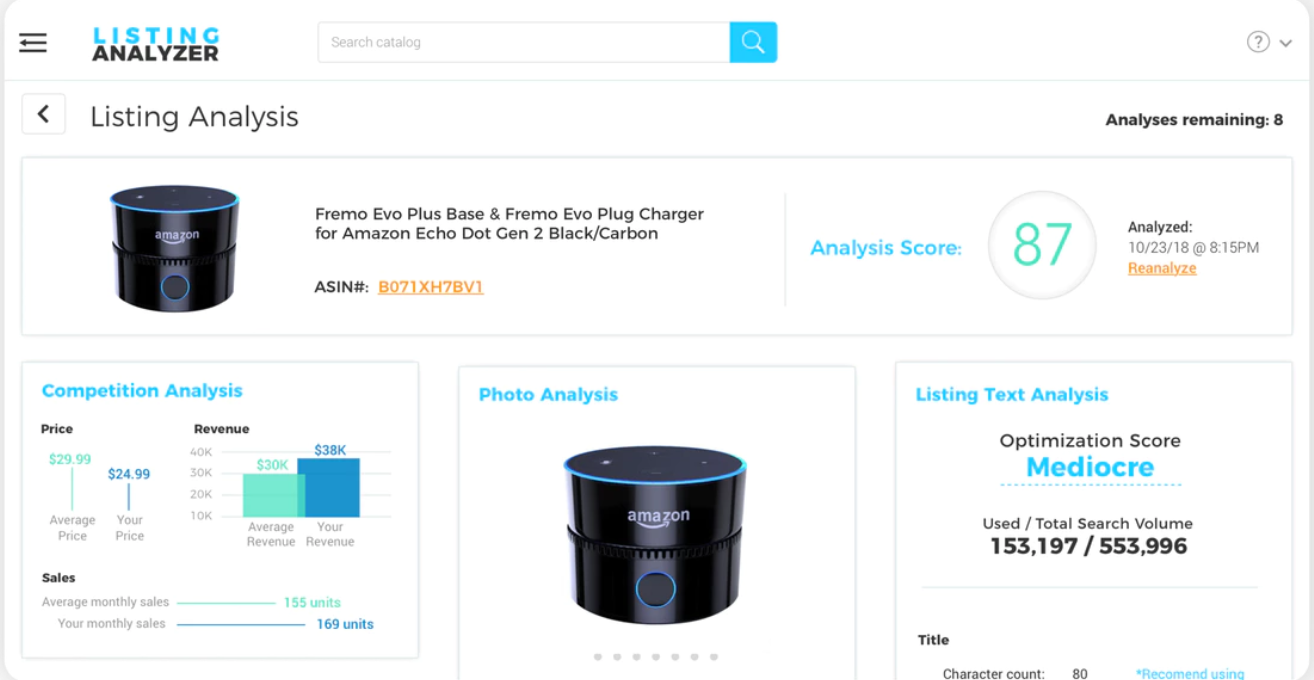Expand the help dropdown chevron

coord(1286,43)
